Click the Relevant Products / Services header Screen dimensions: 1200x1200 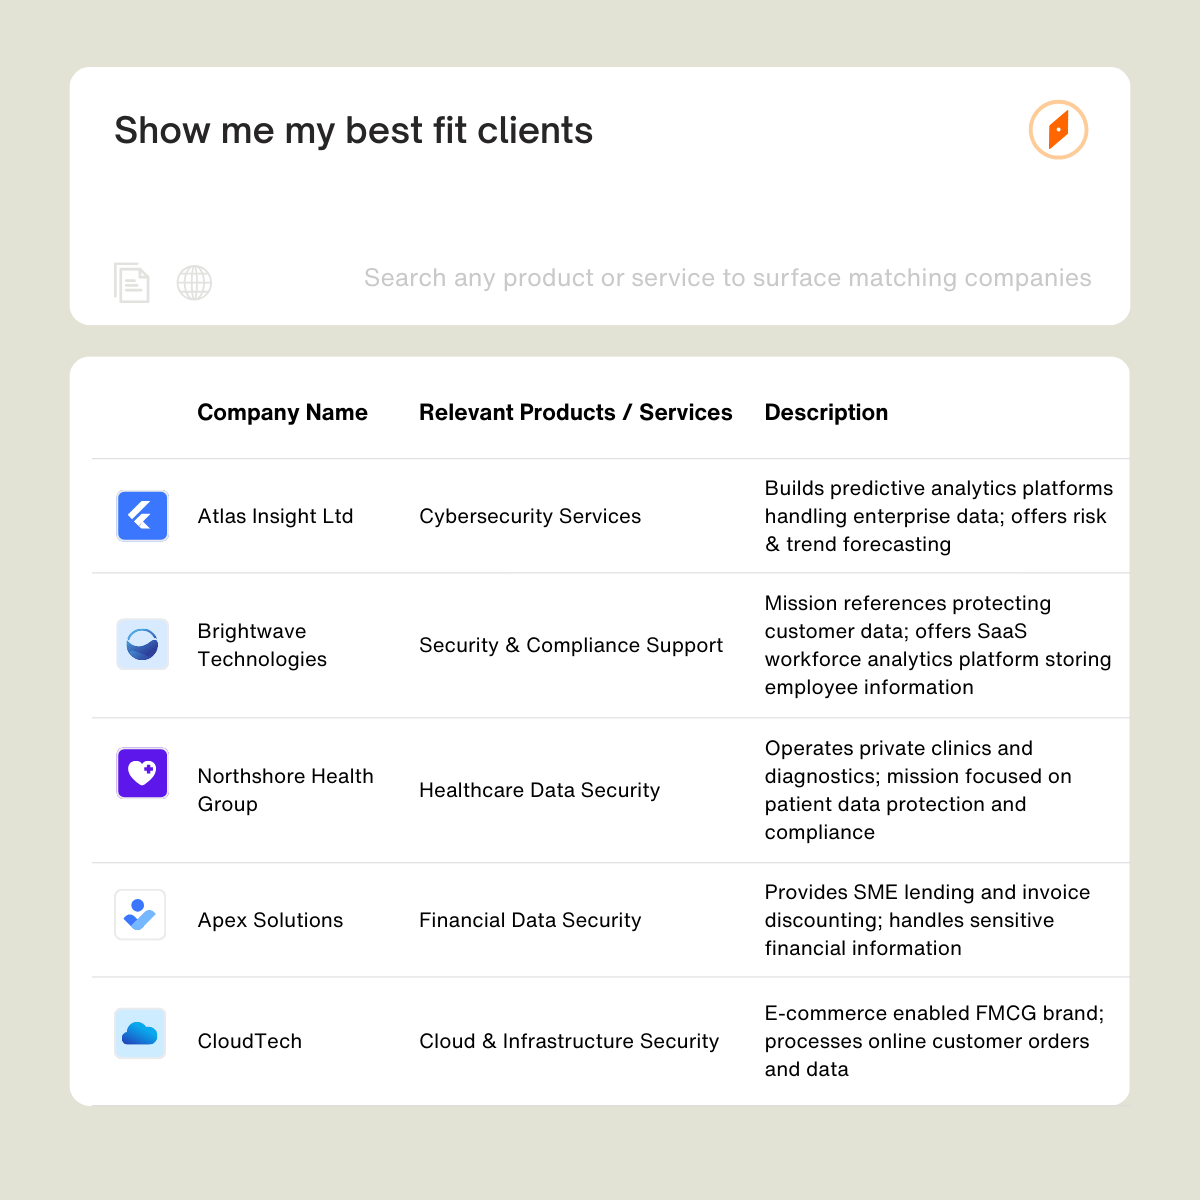(x=575, y=412)
